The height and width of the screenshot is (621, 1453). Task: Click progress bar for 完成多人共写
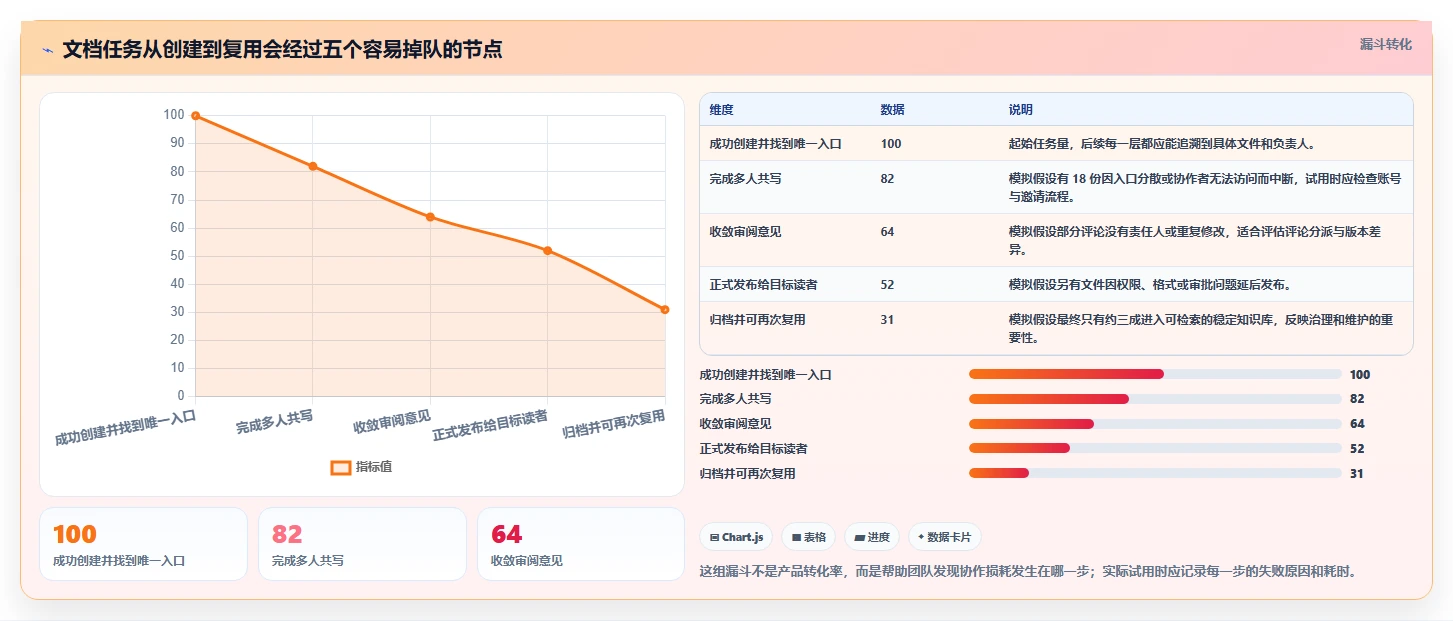point(1155,399)
